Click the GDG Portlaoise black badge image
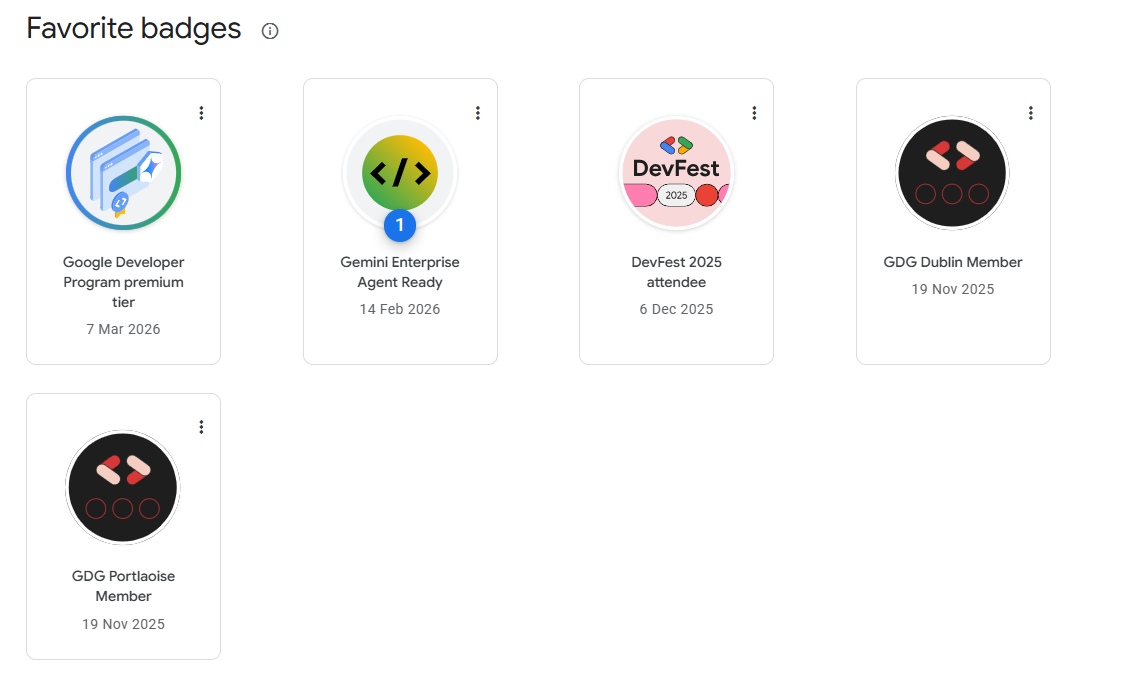 [x=123, y=488]
